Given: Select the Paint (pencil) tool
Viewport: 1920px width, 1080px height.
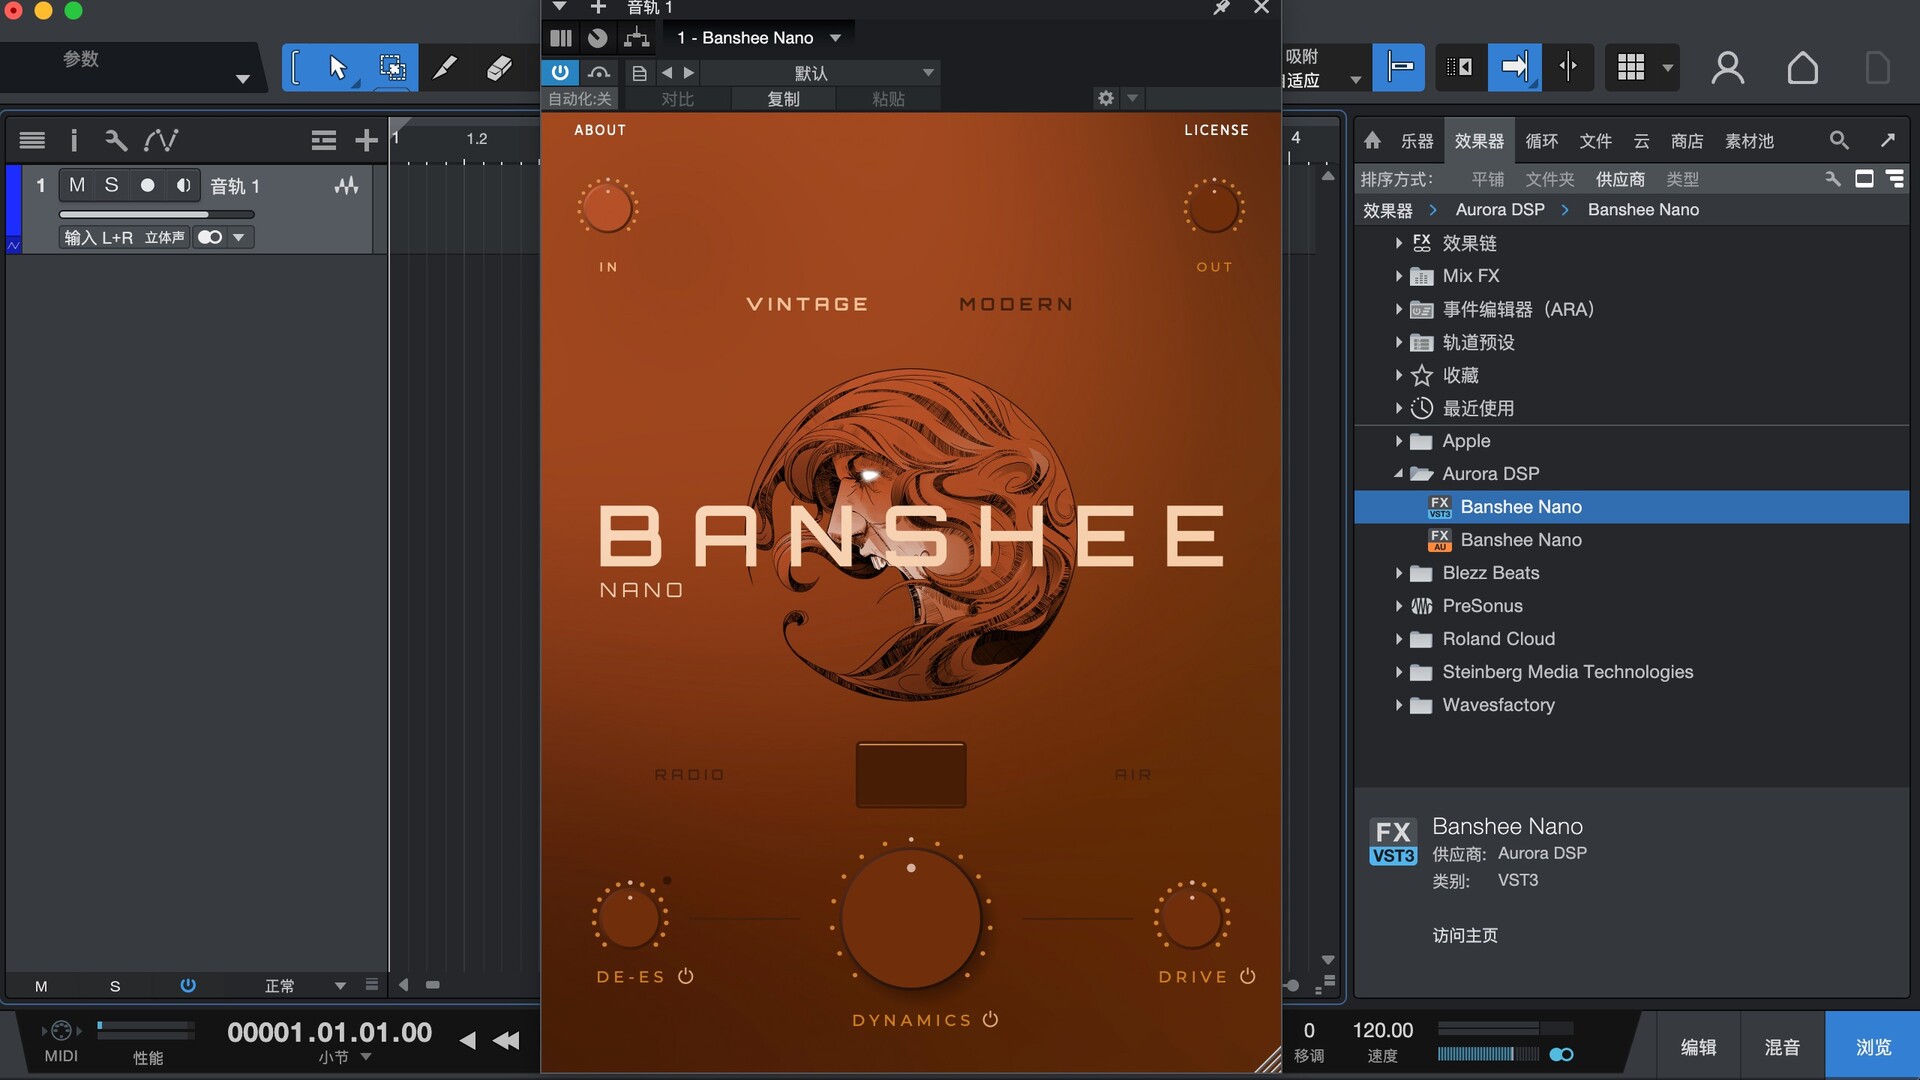Looking at the screenshot, I should (x=445, y=67).
